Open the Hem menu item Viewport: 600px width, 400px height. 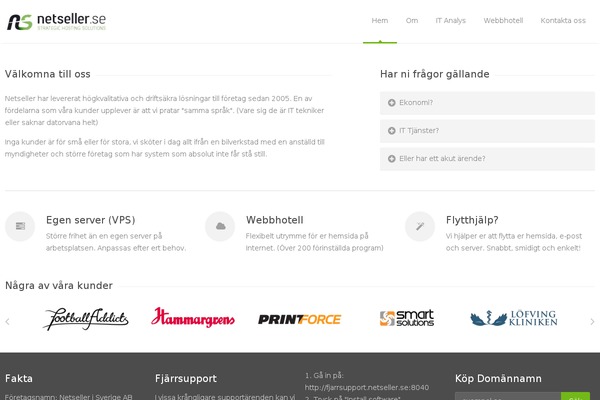coord(380,21)
